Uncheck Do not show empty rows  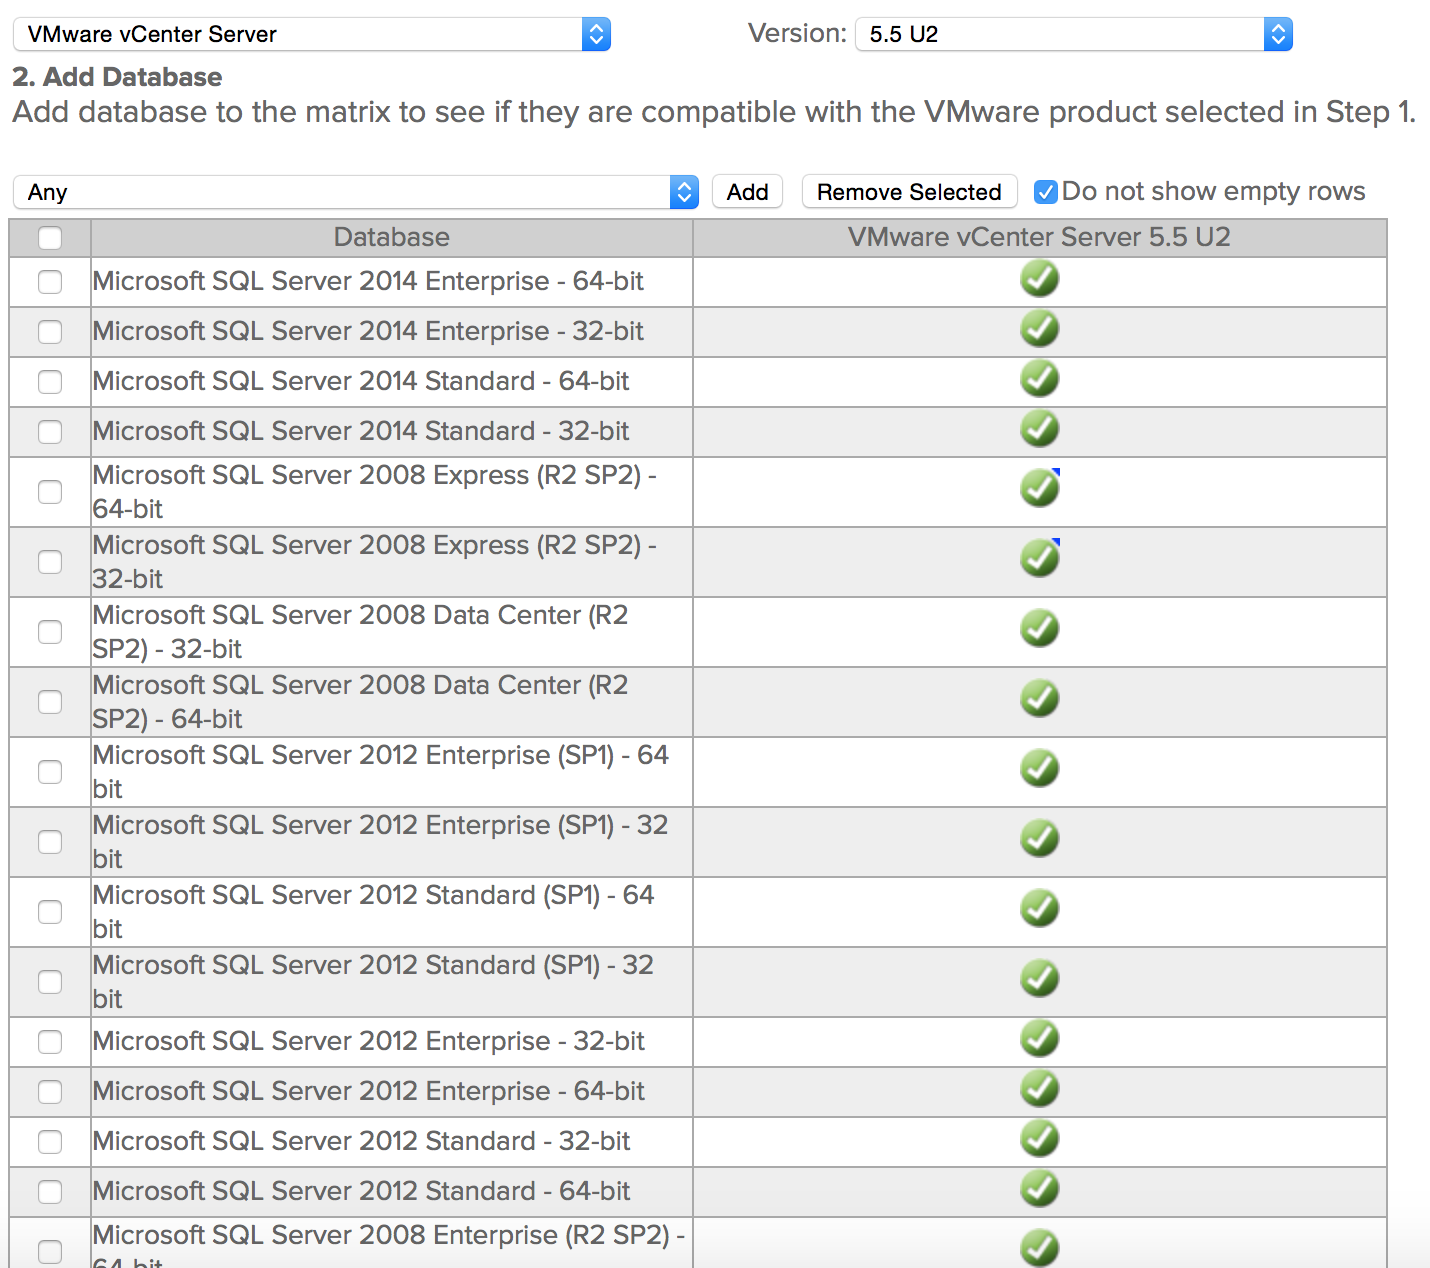tap(1046, 191)
